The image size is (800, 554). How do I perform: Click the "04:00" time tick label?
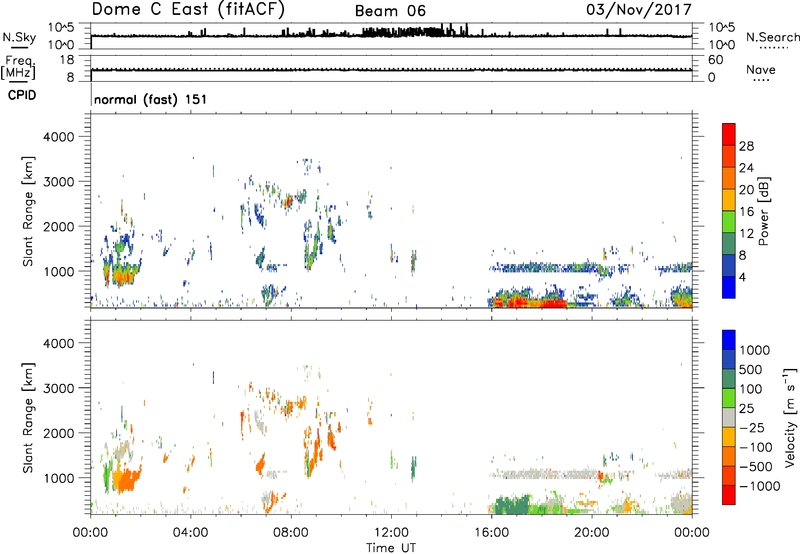pos(191,533)
